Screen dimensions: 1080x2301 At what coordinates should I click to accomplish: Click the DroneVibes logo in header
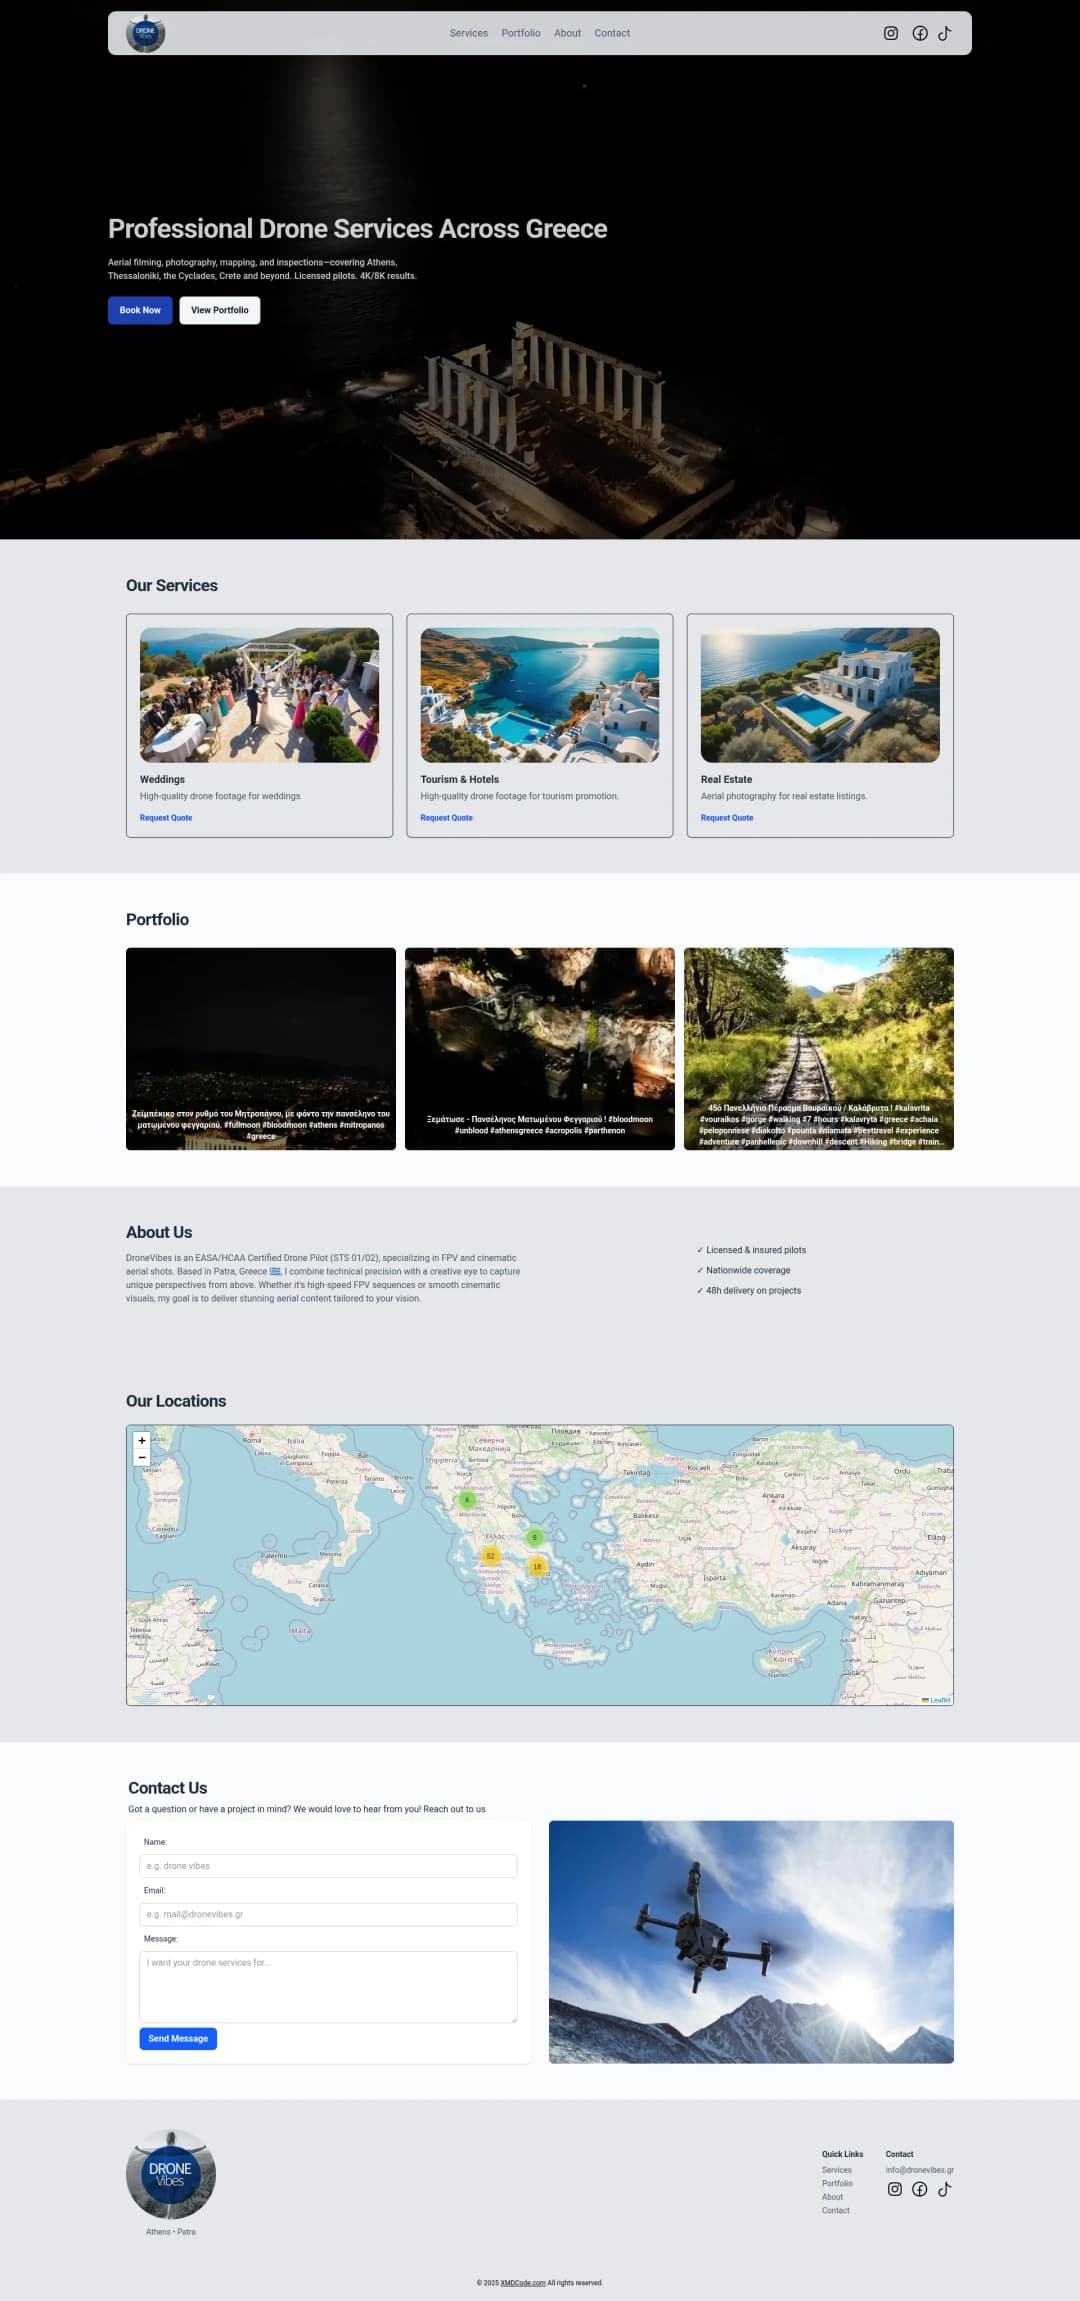pos(146,33)
